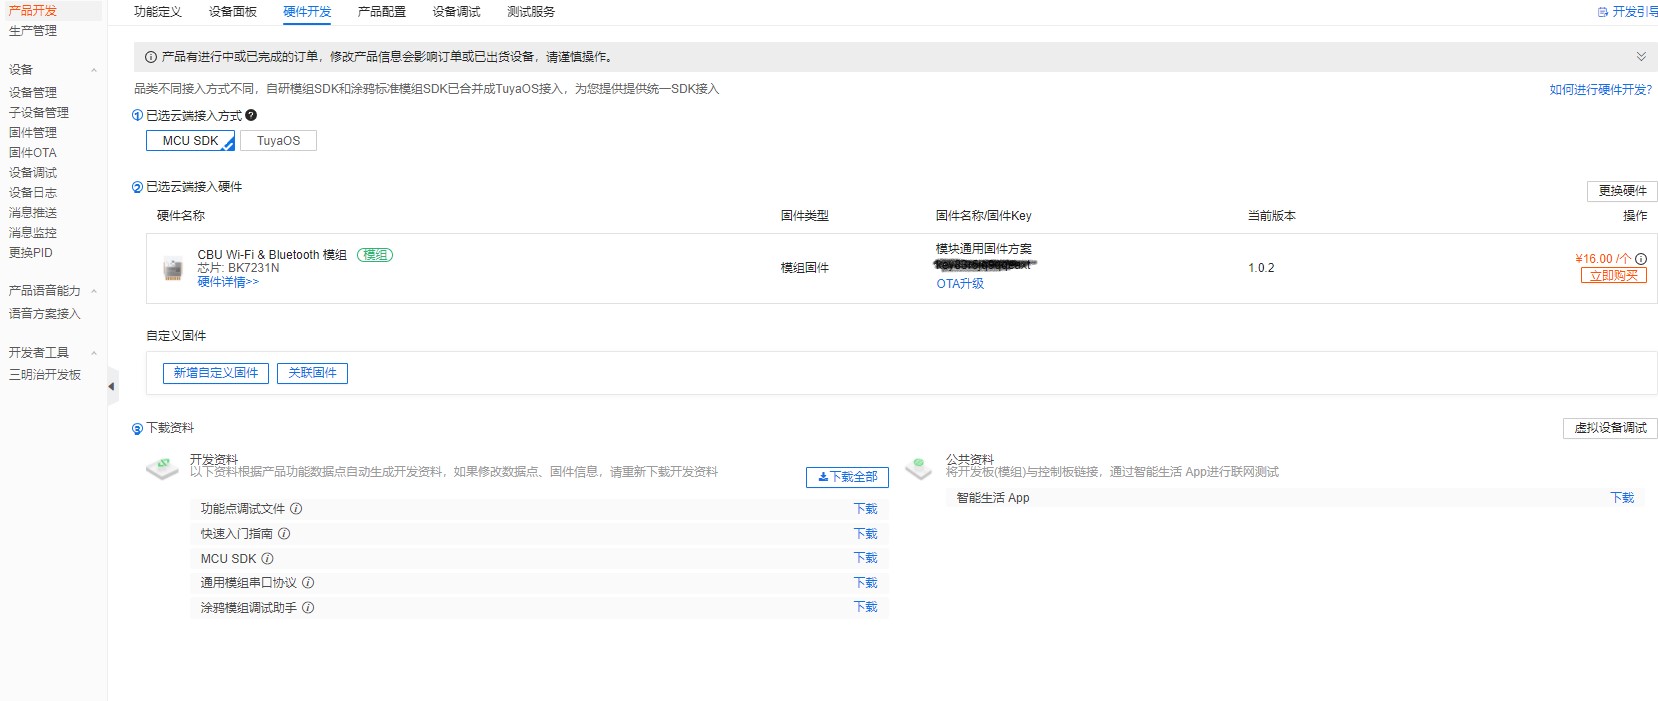This screenshot has width=1658, height=701.
Task: Click help icon beside 已选云端接入方式
Action: pos(251,115)
